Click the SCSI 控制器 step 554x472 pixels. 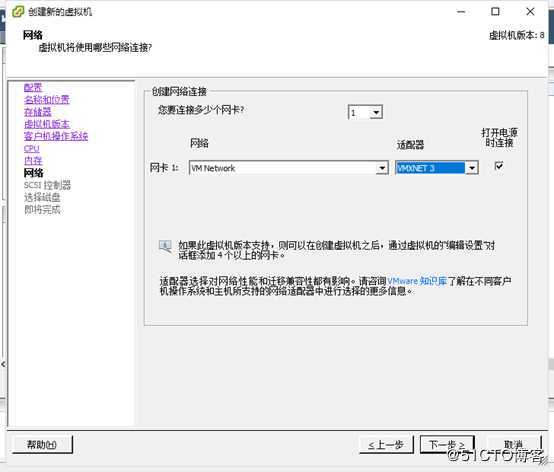(x=47, y=185)
